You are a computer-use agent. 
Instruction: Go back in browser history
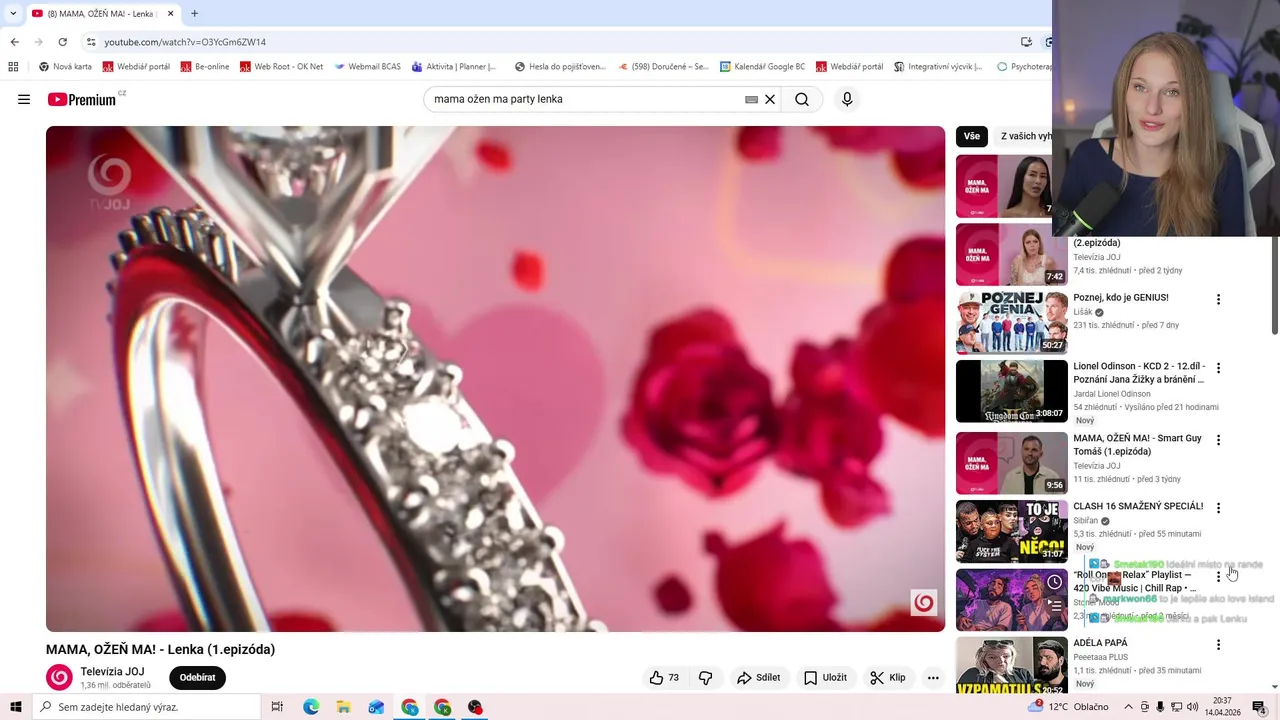click(14, 42)
